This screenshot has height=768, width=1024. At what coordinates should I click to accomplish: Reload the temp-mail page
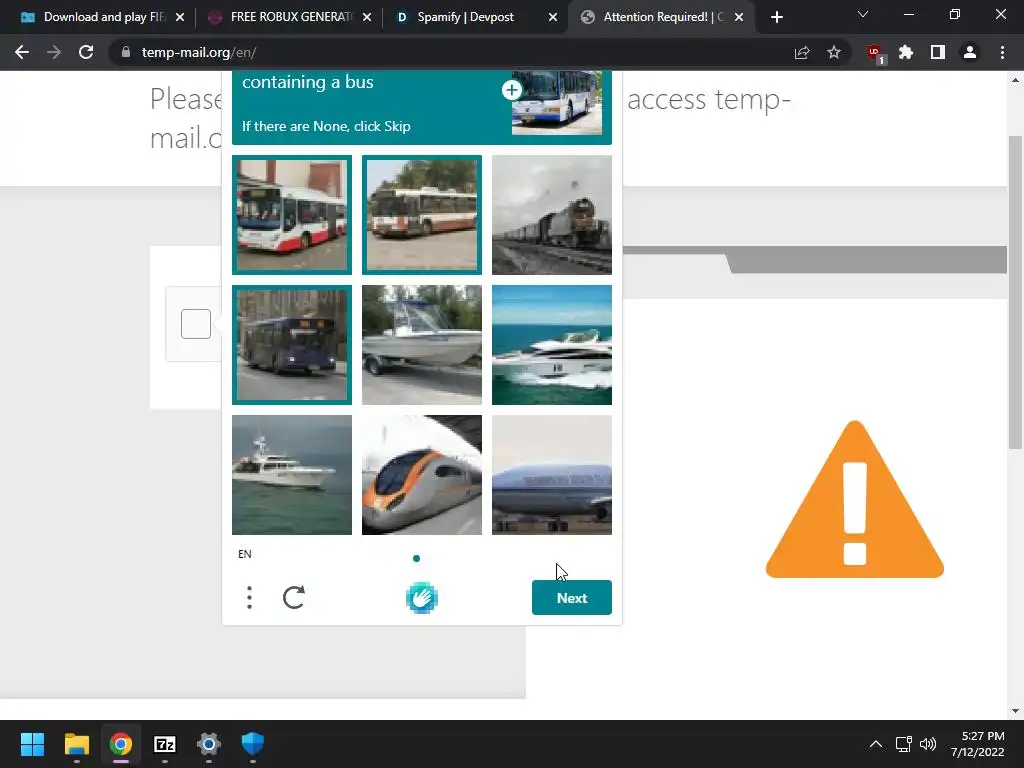click(86, 52)
